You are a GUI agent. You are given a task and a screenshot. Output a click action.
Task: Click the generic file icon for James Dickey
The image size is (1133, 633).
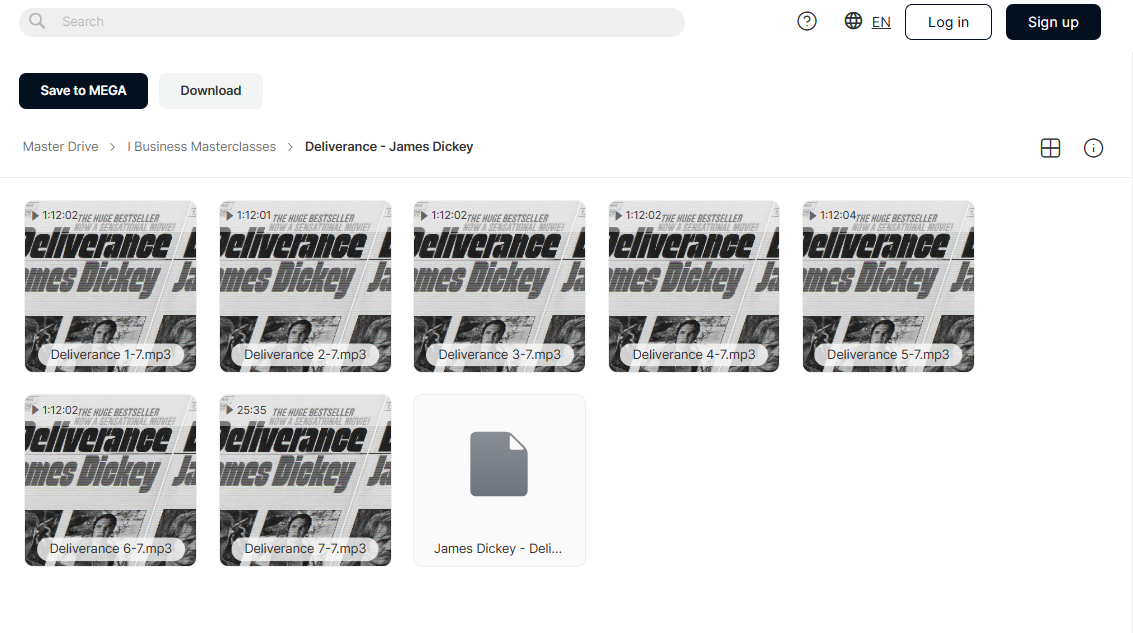point(499,464)
